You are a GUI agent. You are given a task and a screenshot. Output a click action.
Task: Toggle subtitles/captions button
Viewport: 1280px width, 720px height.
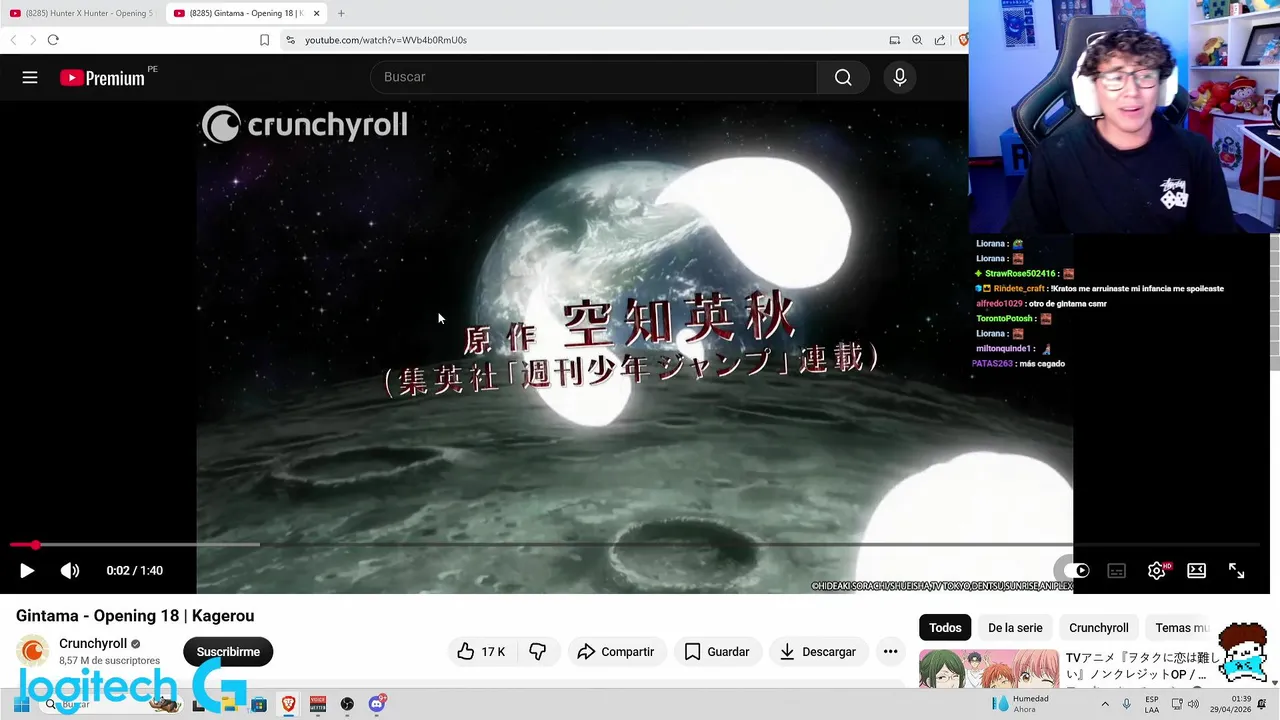pyautogui.click(x=1117, y=570)
